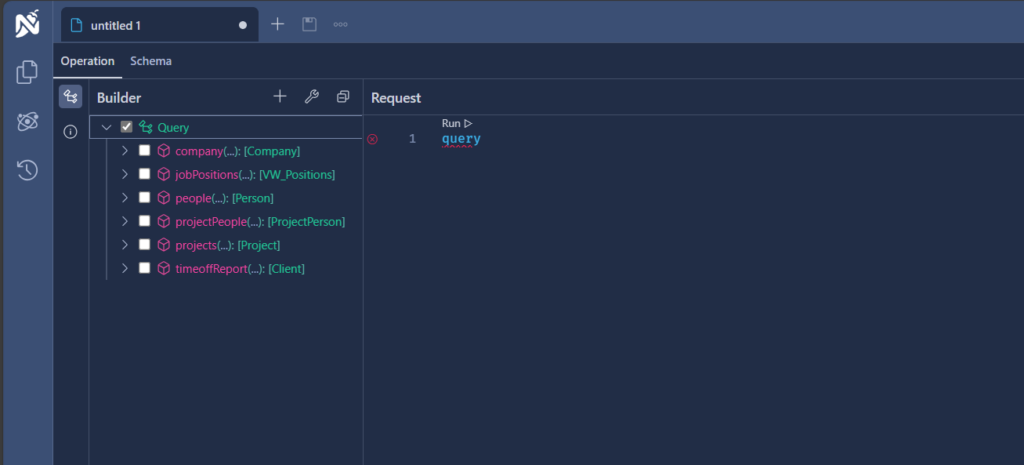The width and height of the screenshot is (1024, 465).
Task: Click the collapse all icon in Builder
Action: (343, 97)
